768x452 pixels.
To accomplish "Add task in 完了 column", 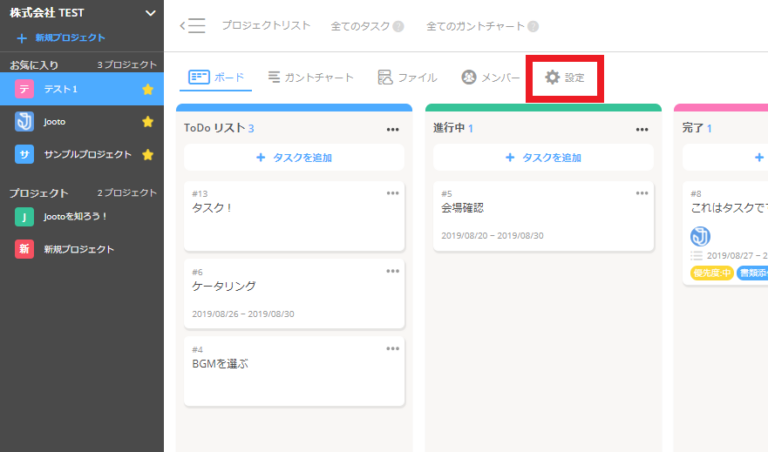I will tap(725, 157).
